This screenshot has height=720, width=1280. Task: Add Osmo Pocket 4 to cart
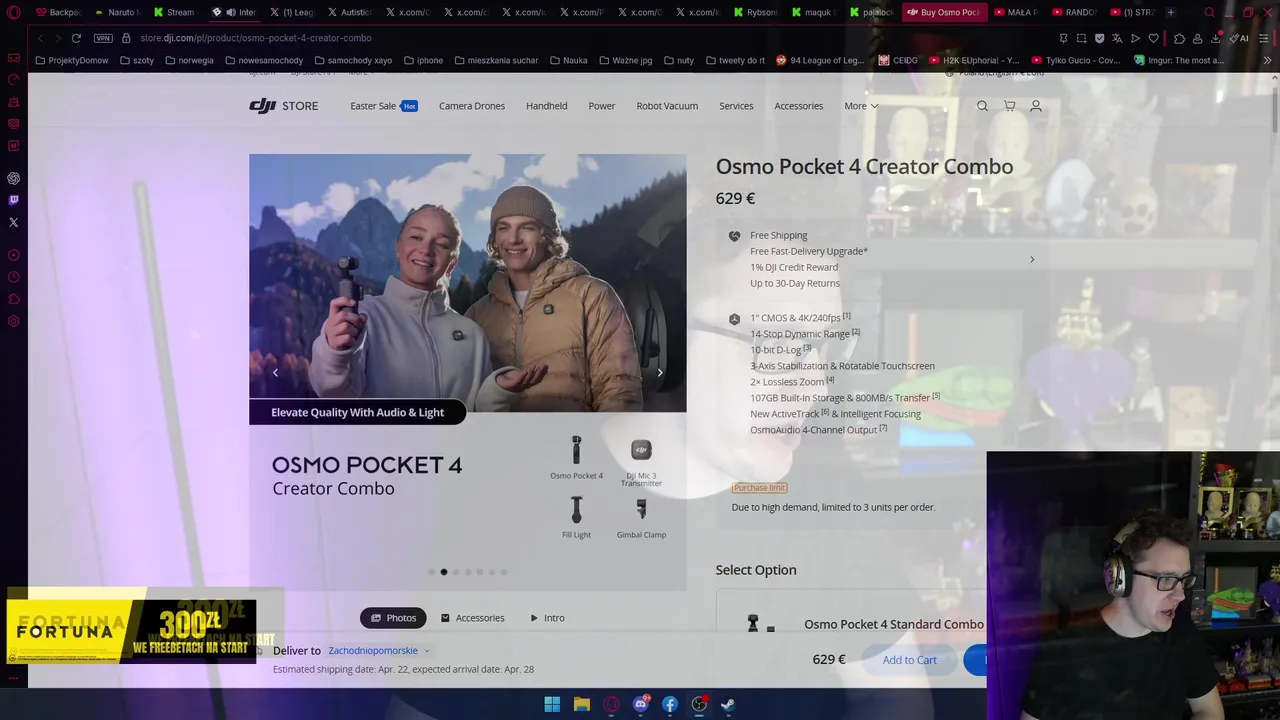click(909, 660)
